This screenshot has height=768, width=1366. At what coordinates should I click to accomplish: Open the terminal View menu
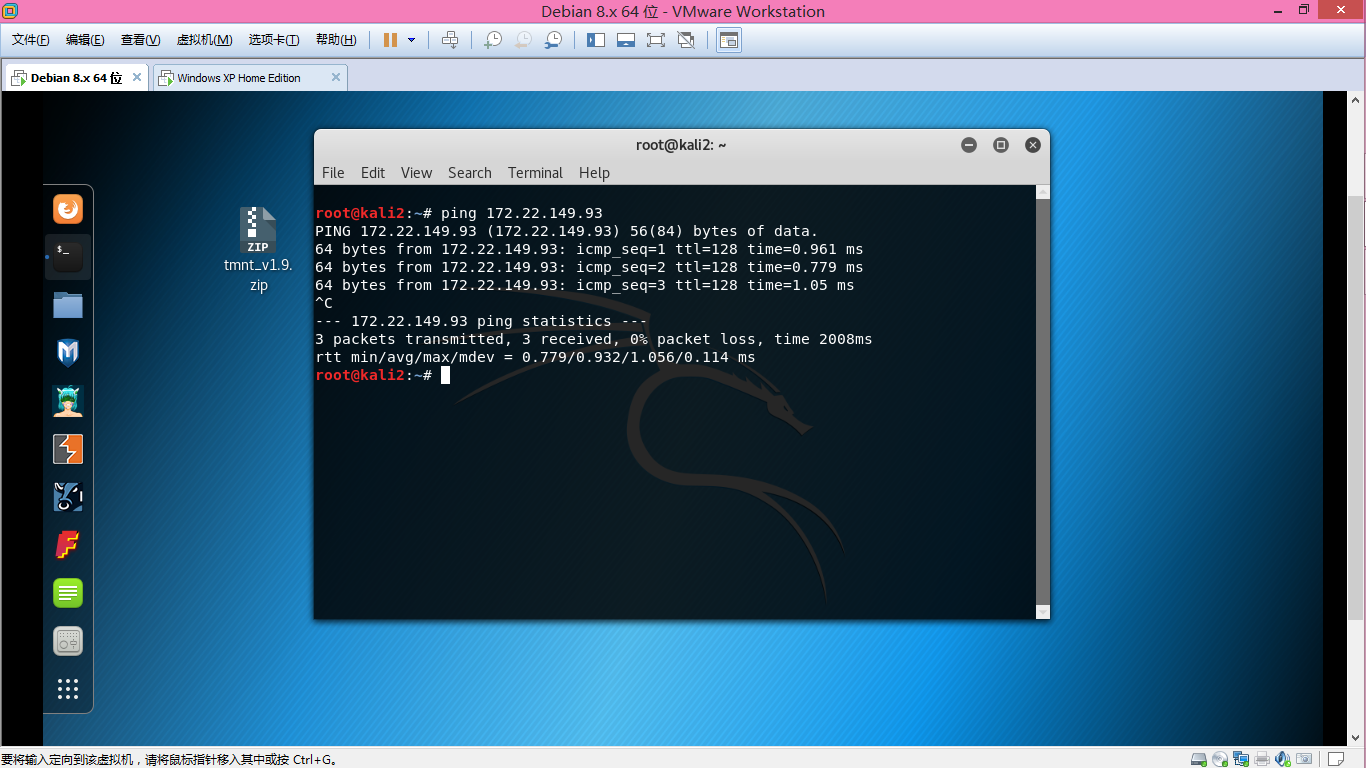(416, 173)
